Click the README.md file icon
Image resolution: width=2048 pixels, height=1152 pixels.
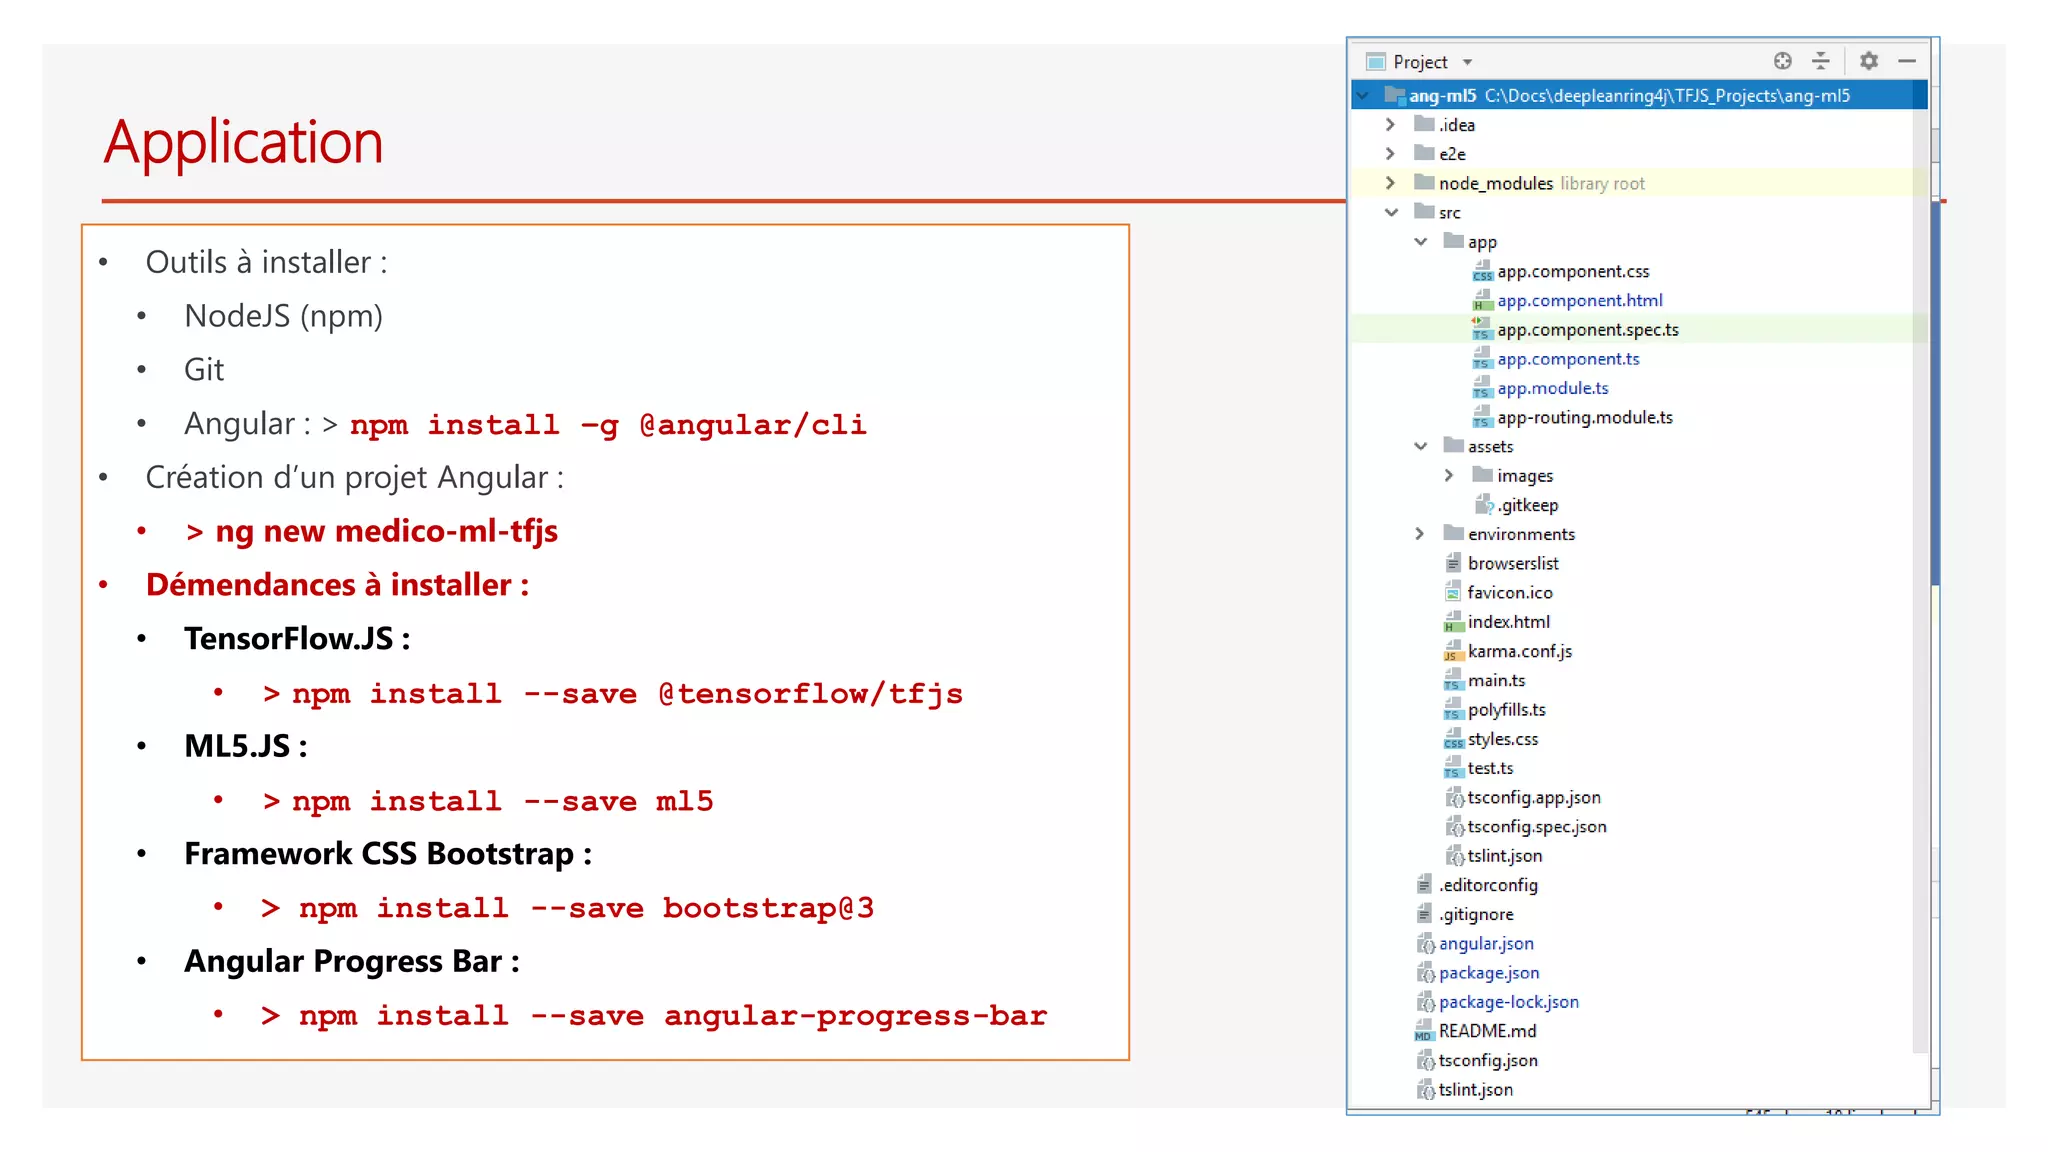click(x=1424, y=1031)
